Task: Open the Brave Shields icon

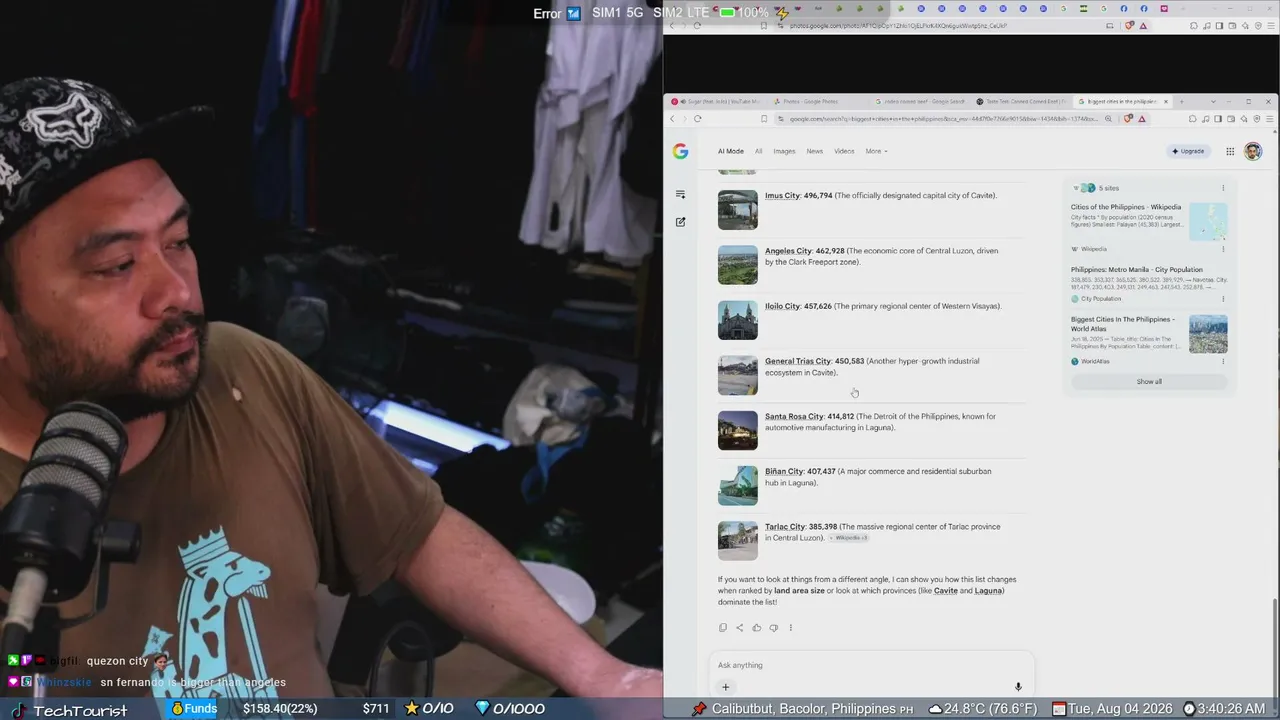Action: tap(1129, 119)
